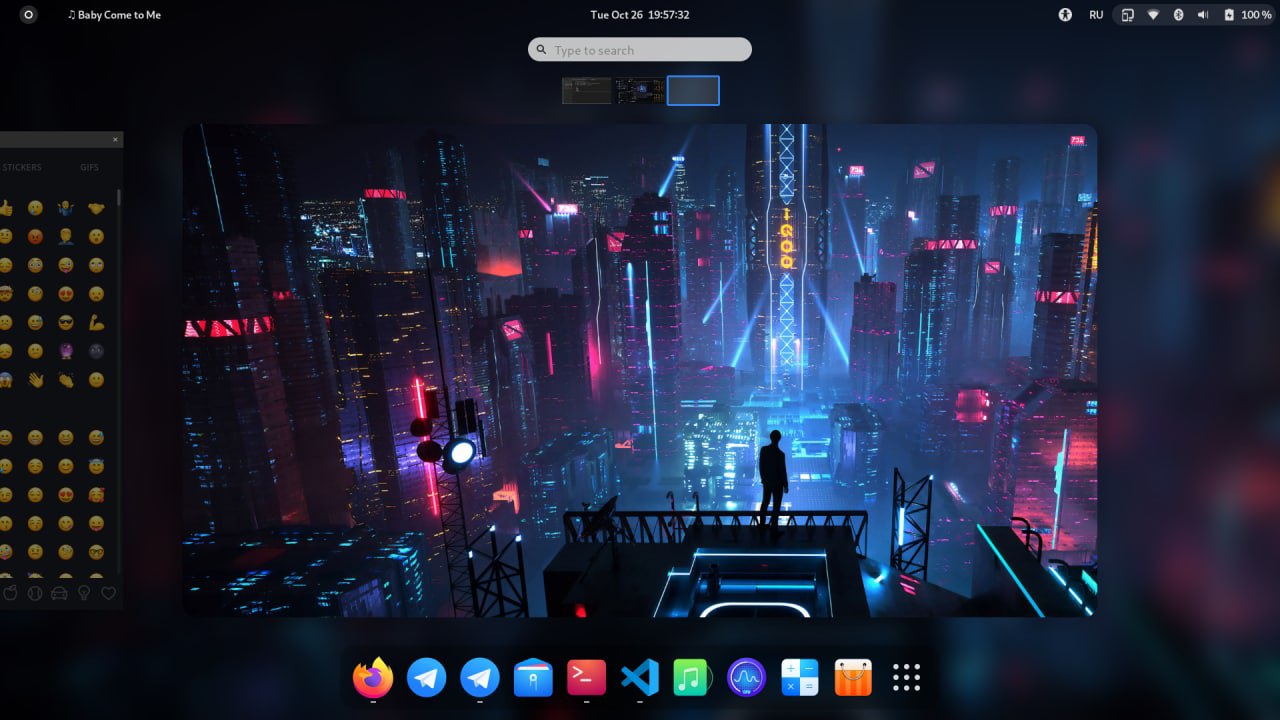
Task: Open the accessibility menu icon
Action: [x=1066, y=15]
